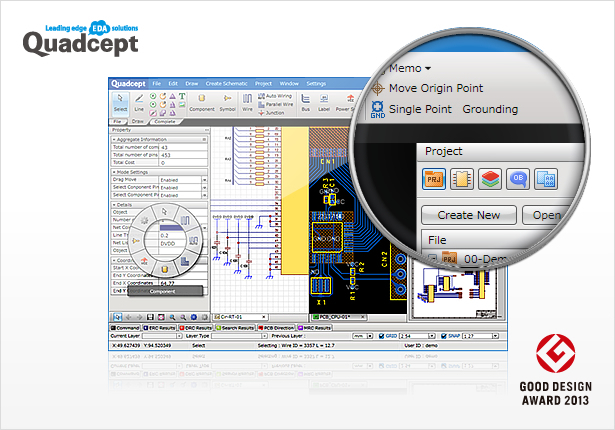This screenshot has width=615, height=430.
Task: Open the Edit menu
Action: pos(173,84)
